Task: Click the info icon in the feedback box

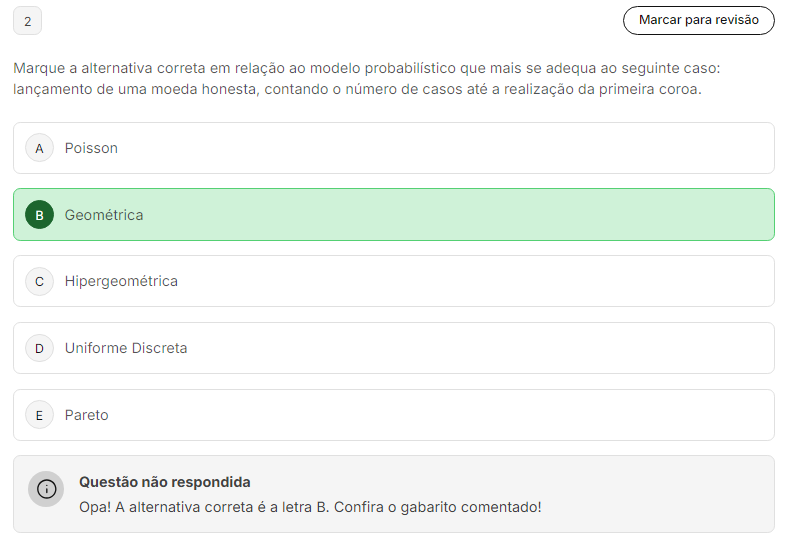Action: tap(46, 489)
